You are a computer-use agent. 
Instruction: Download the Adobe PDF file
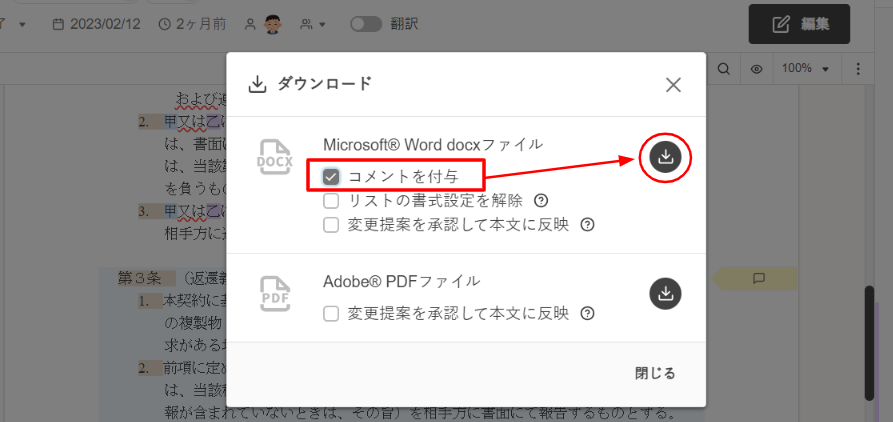667,293
